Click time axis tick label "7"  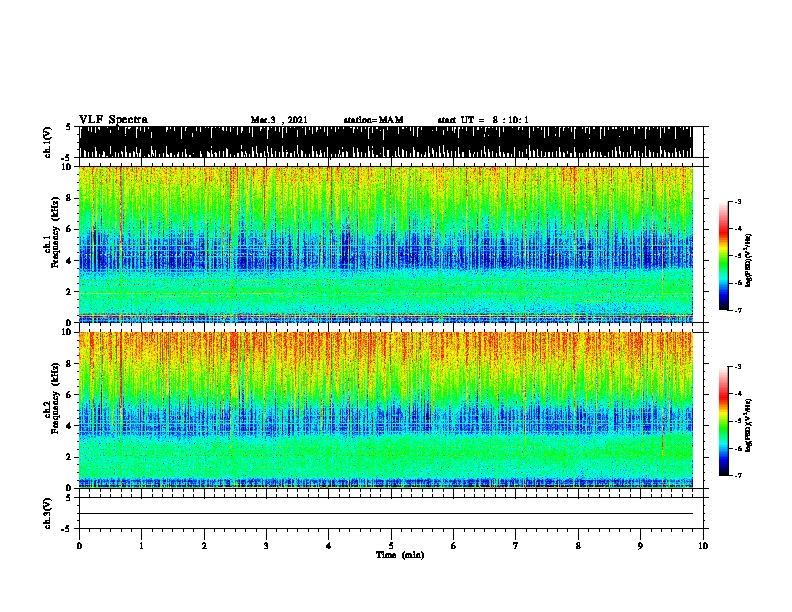516,546
